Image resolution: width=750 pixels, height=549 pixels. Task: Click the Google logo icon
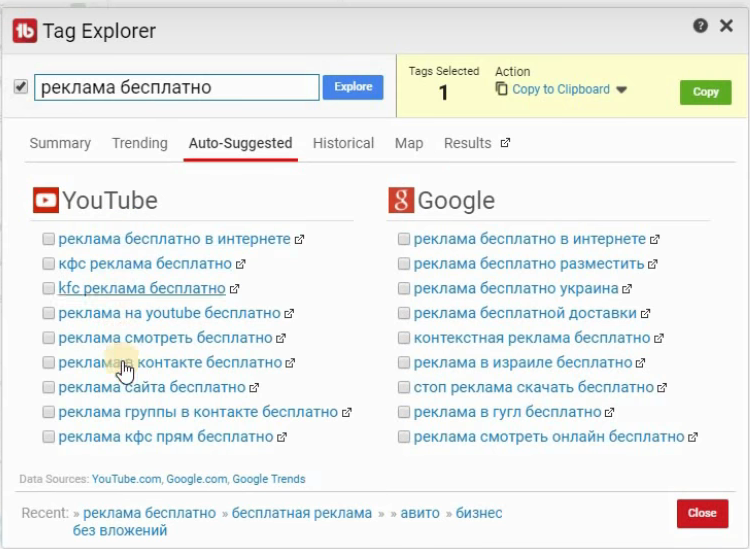(401, 200)
